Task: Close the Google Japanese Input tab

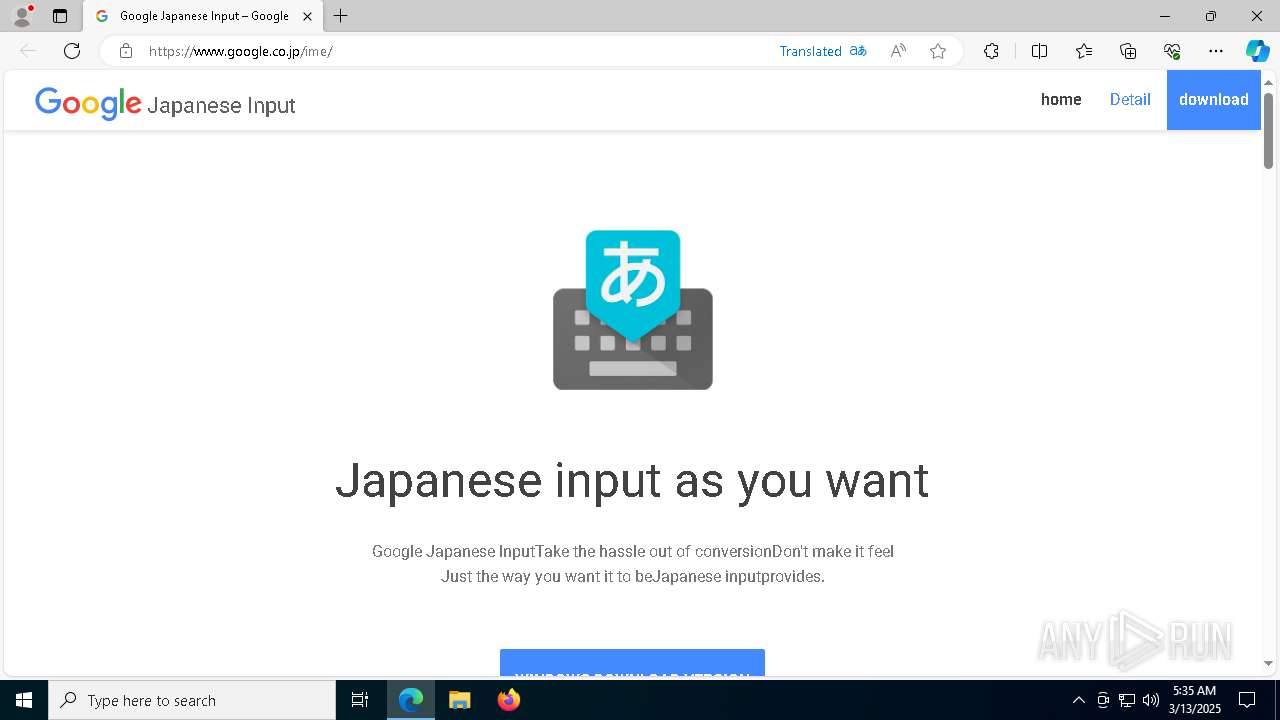Action: 307,16
